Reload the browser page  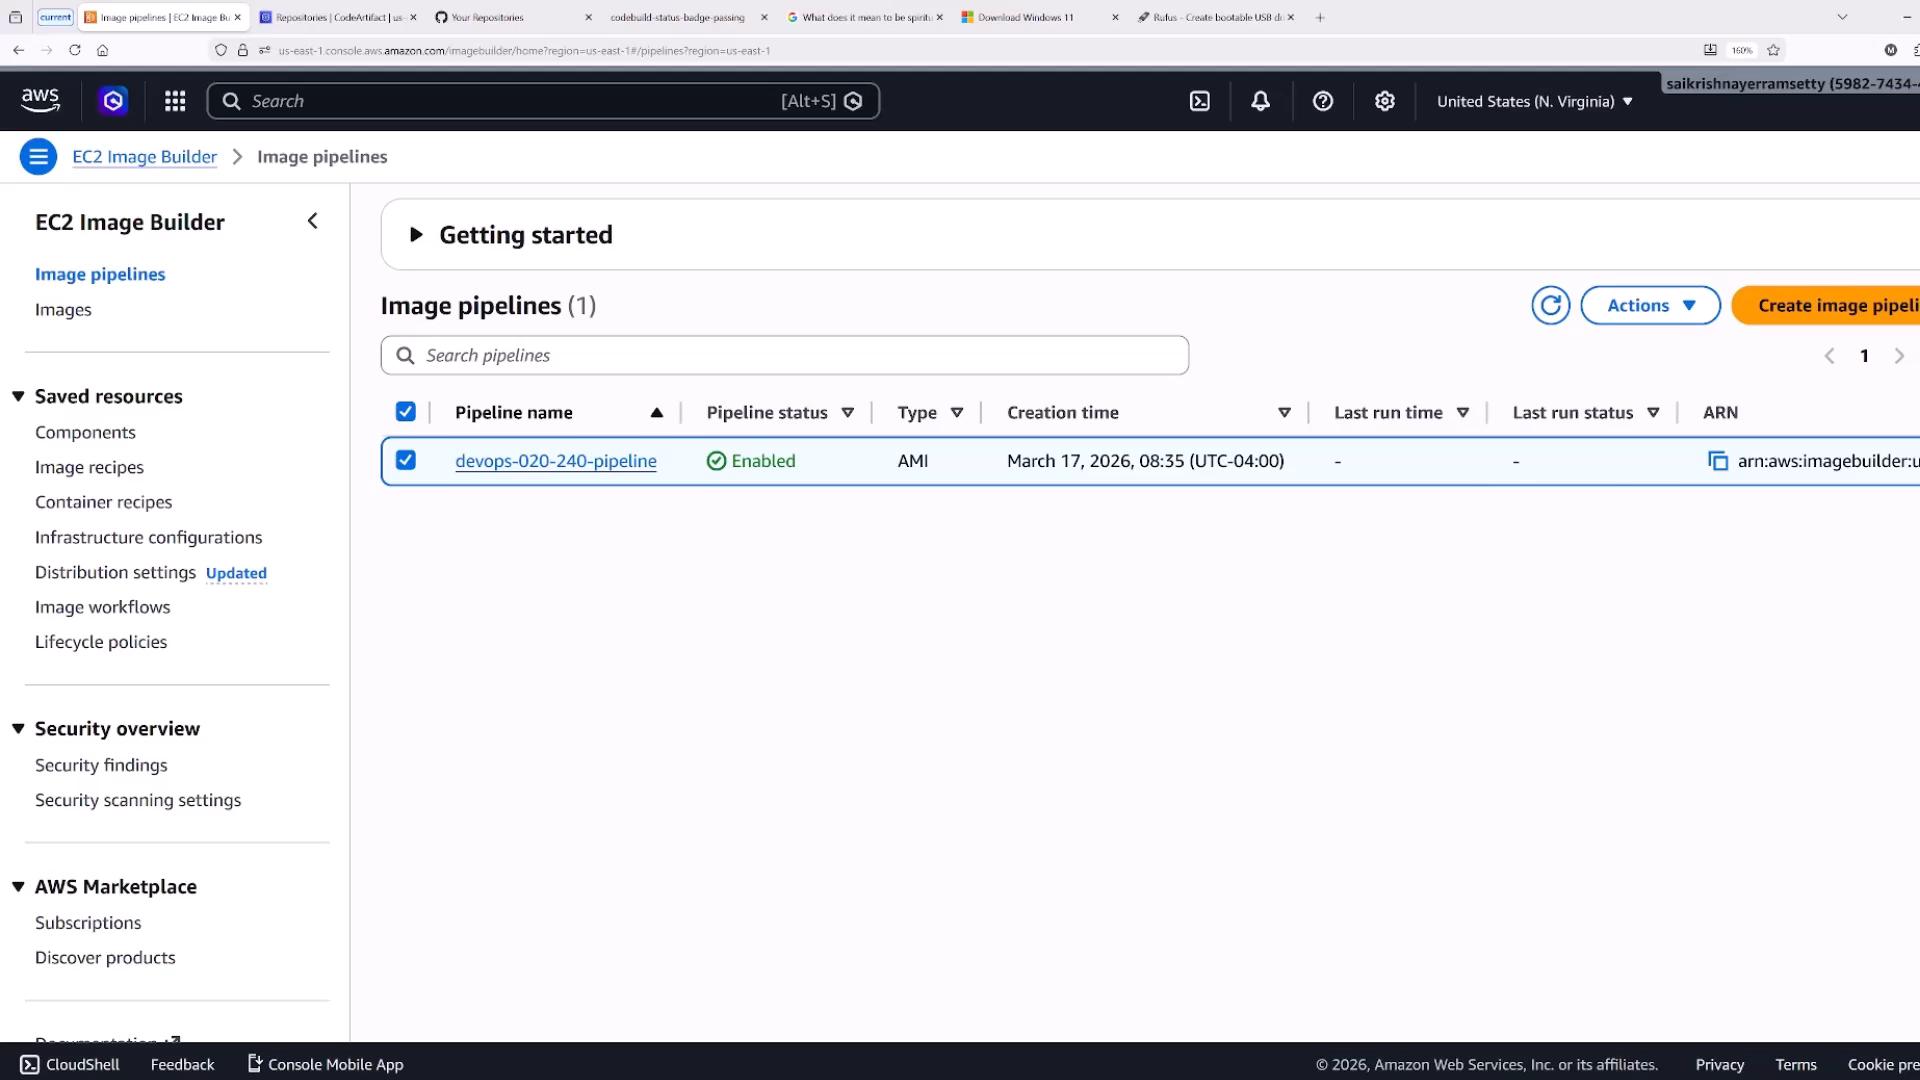[75, 50]
